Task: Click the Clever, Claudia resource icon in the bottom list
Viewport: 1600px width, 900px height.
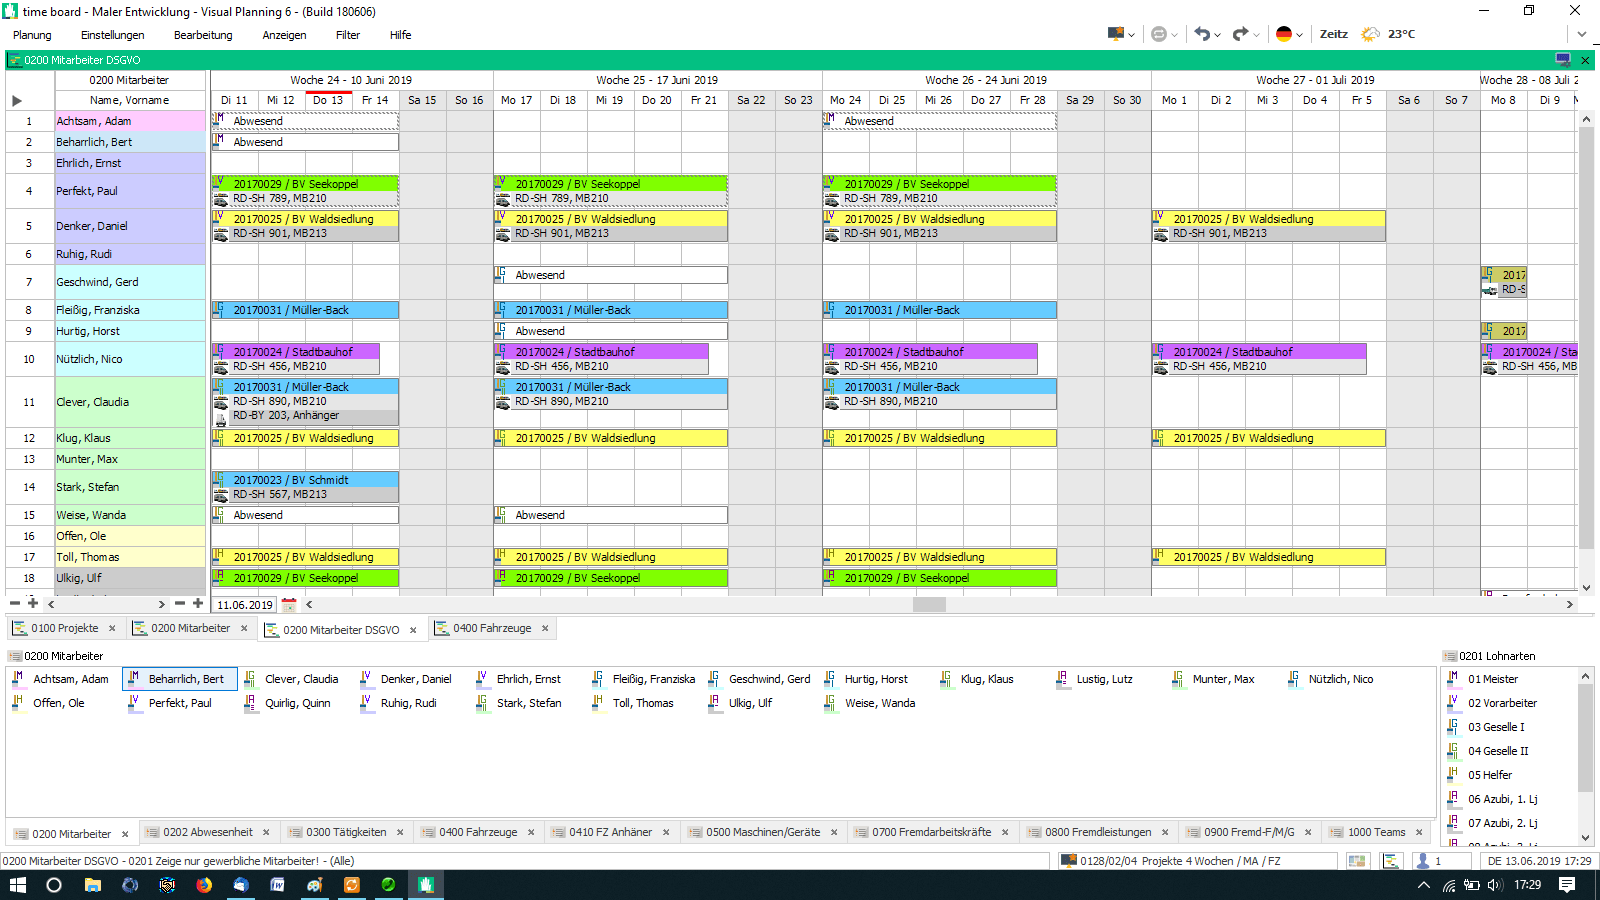Action: coord(250,679)
